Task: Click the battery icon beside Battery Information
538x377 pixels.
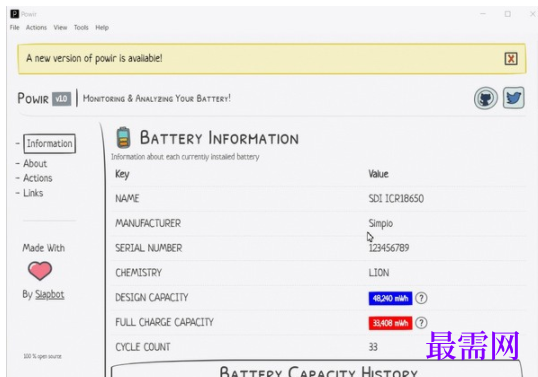Action: pos(123,138)
